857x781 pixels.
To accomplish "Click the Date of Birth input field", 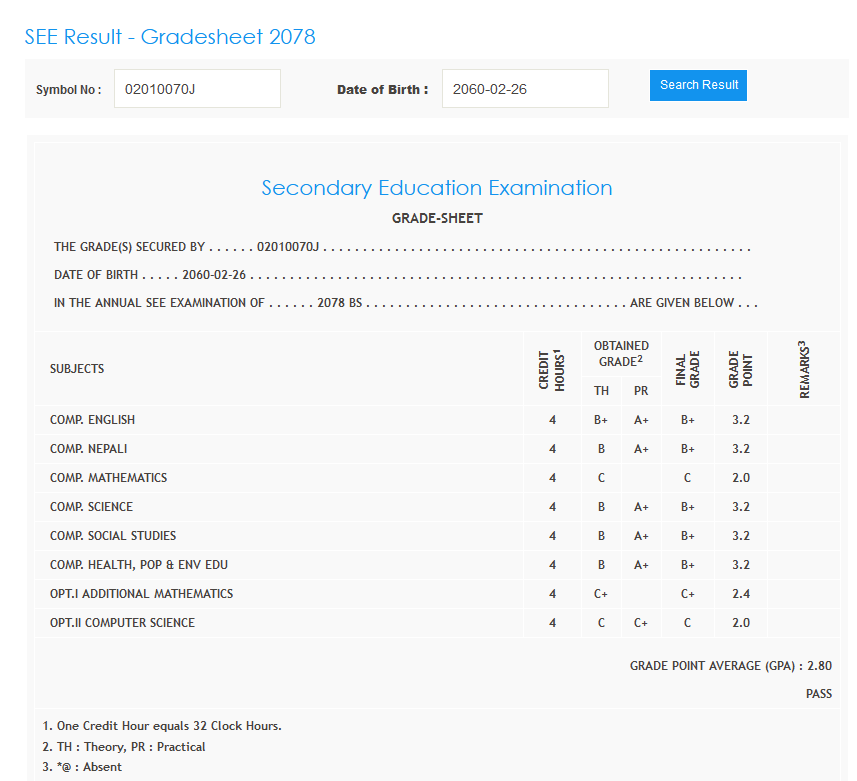I will 525,89.
